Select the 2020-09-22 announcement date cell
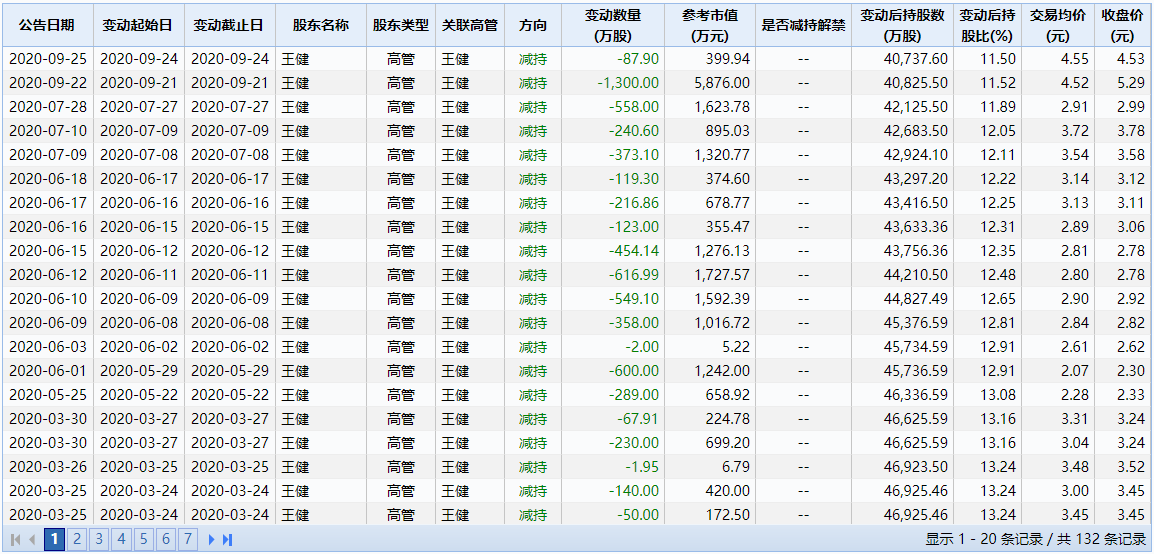This screenshot has height=554, width=1154. click(47, 83)
